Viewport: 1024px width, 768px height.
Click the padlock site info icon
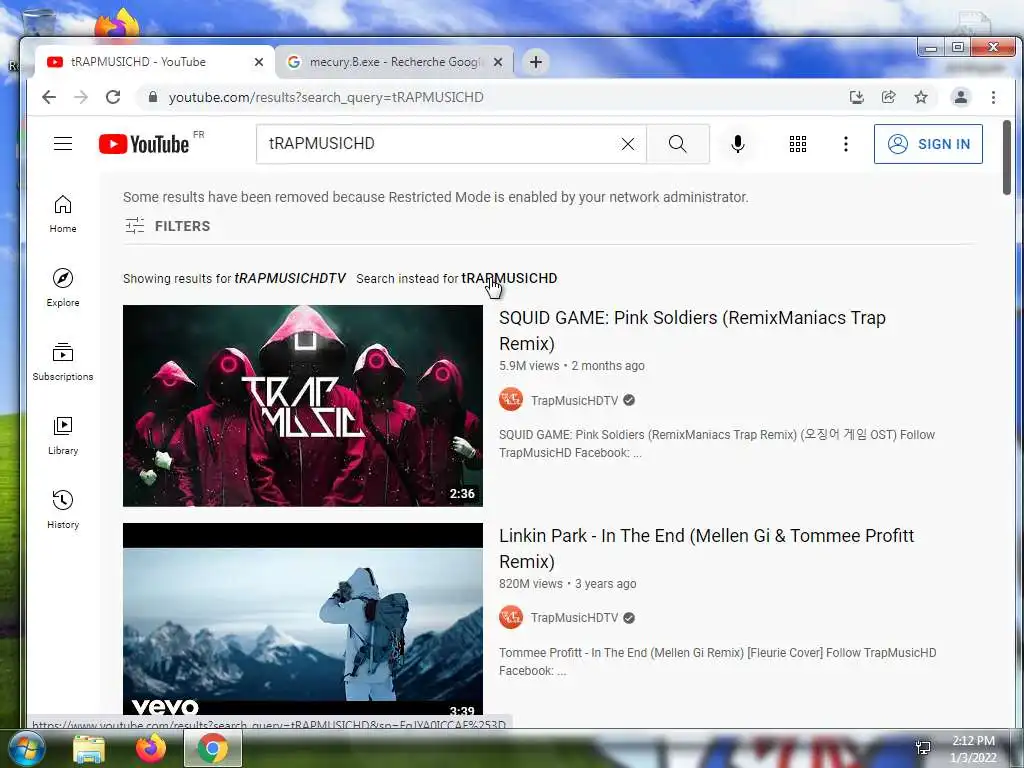(x=153, y=97)
